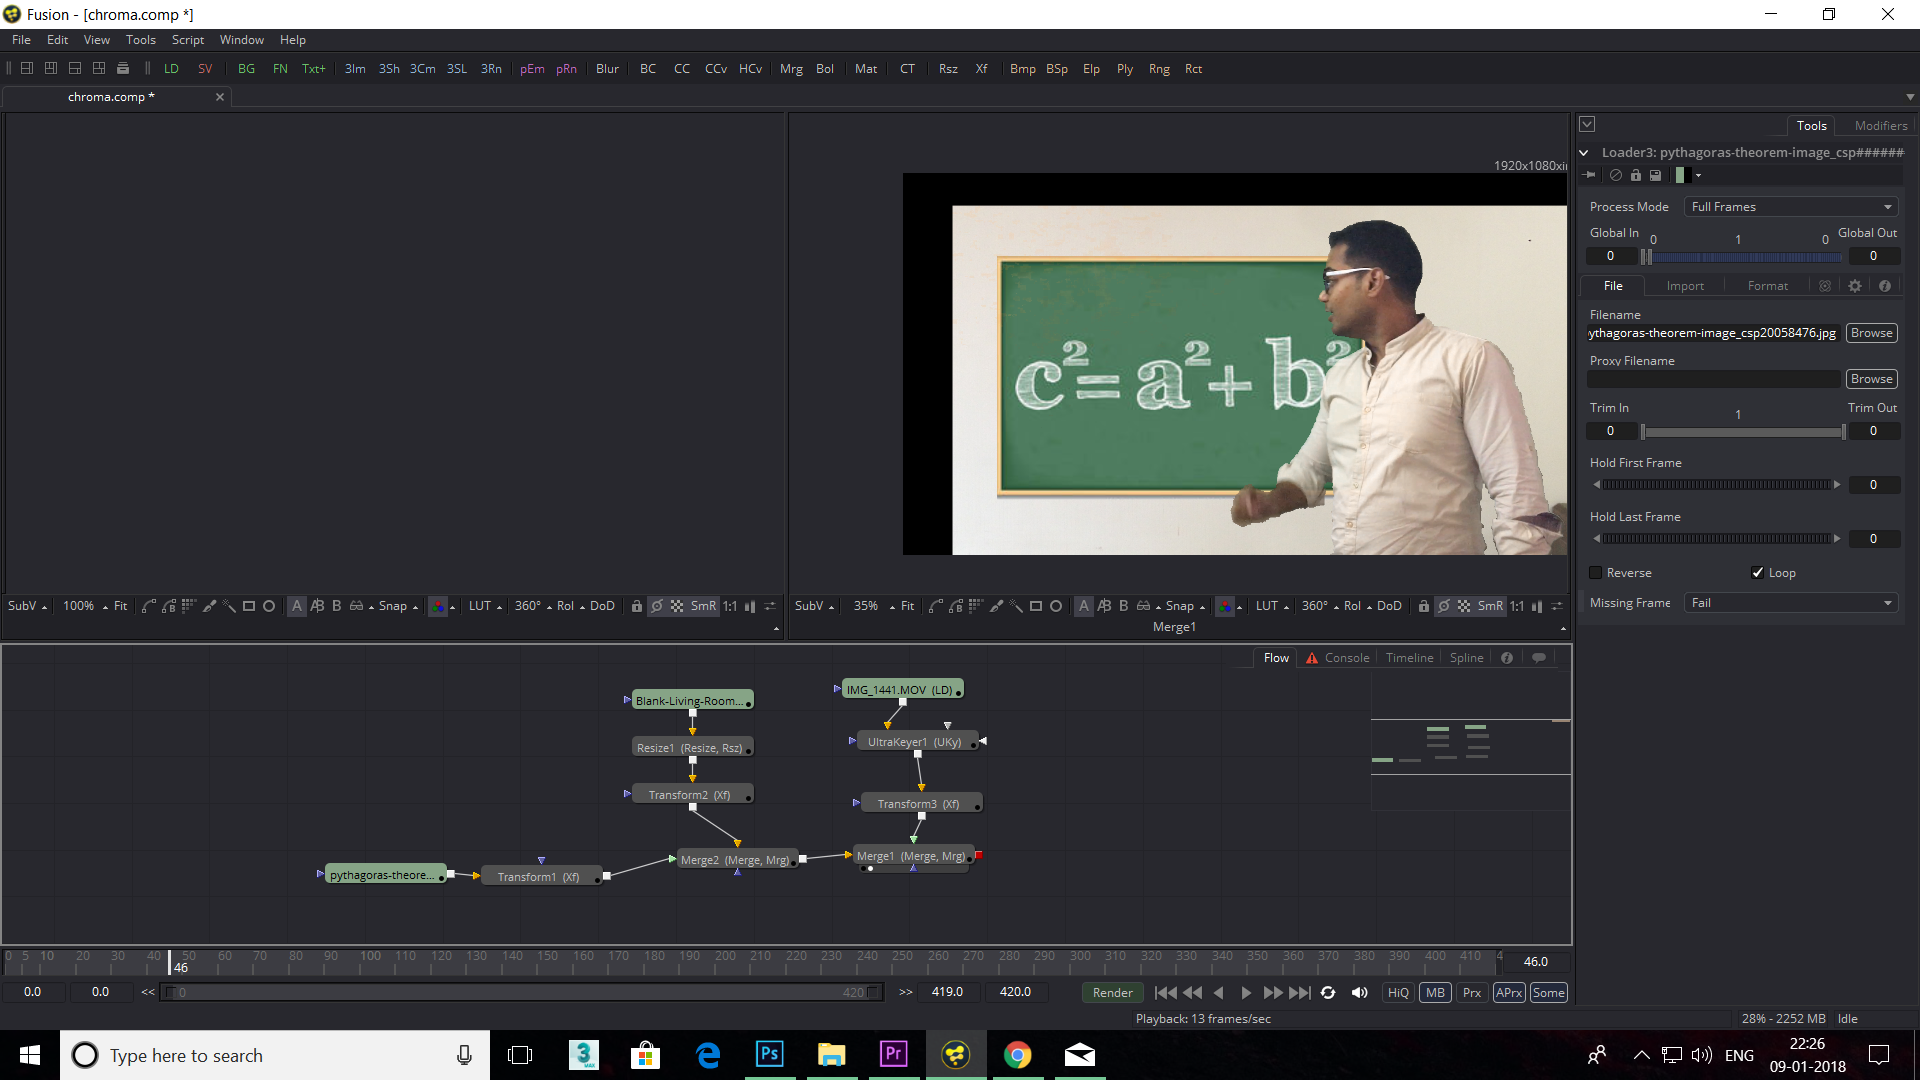This screenshot has width=1920, height=1080.
Task: Click the CC color corrector tool
Action: 682,69
